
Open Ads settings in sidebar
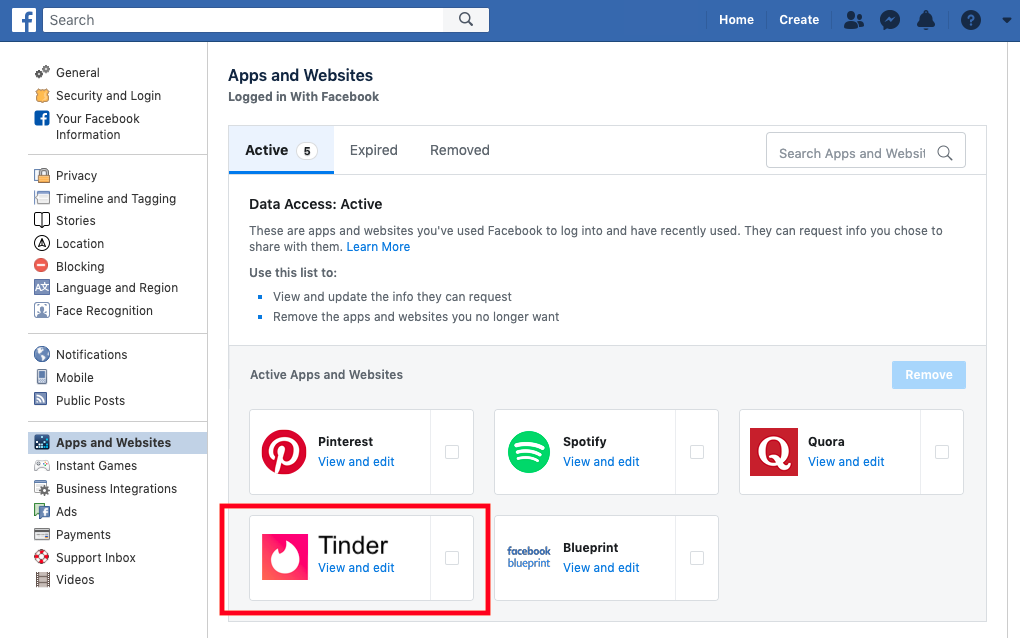tap(66, 512)
